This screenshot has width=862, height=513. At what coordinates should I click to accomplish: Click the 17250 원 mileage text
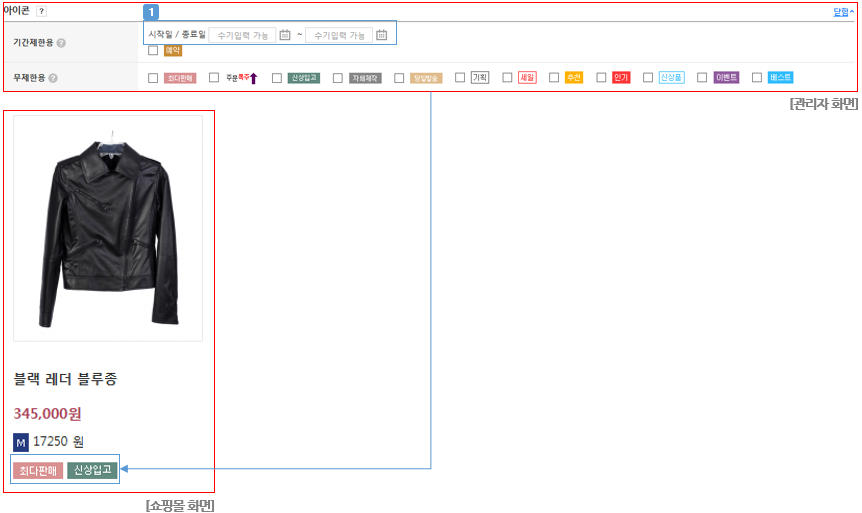point(58,442)
